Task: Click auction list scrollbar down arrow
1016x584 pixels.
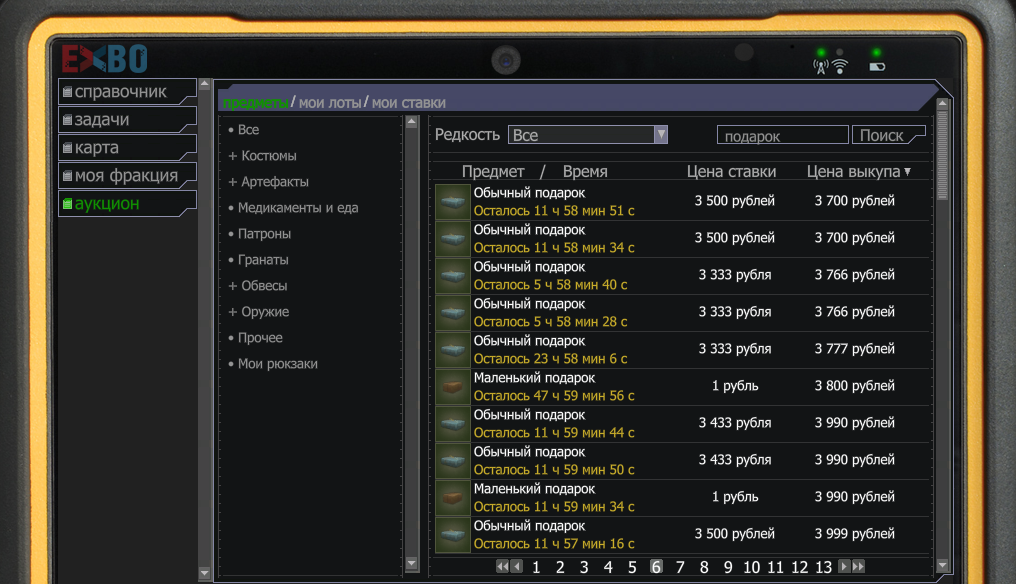Action: point(943,565)
